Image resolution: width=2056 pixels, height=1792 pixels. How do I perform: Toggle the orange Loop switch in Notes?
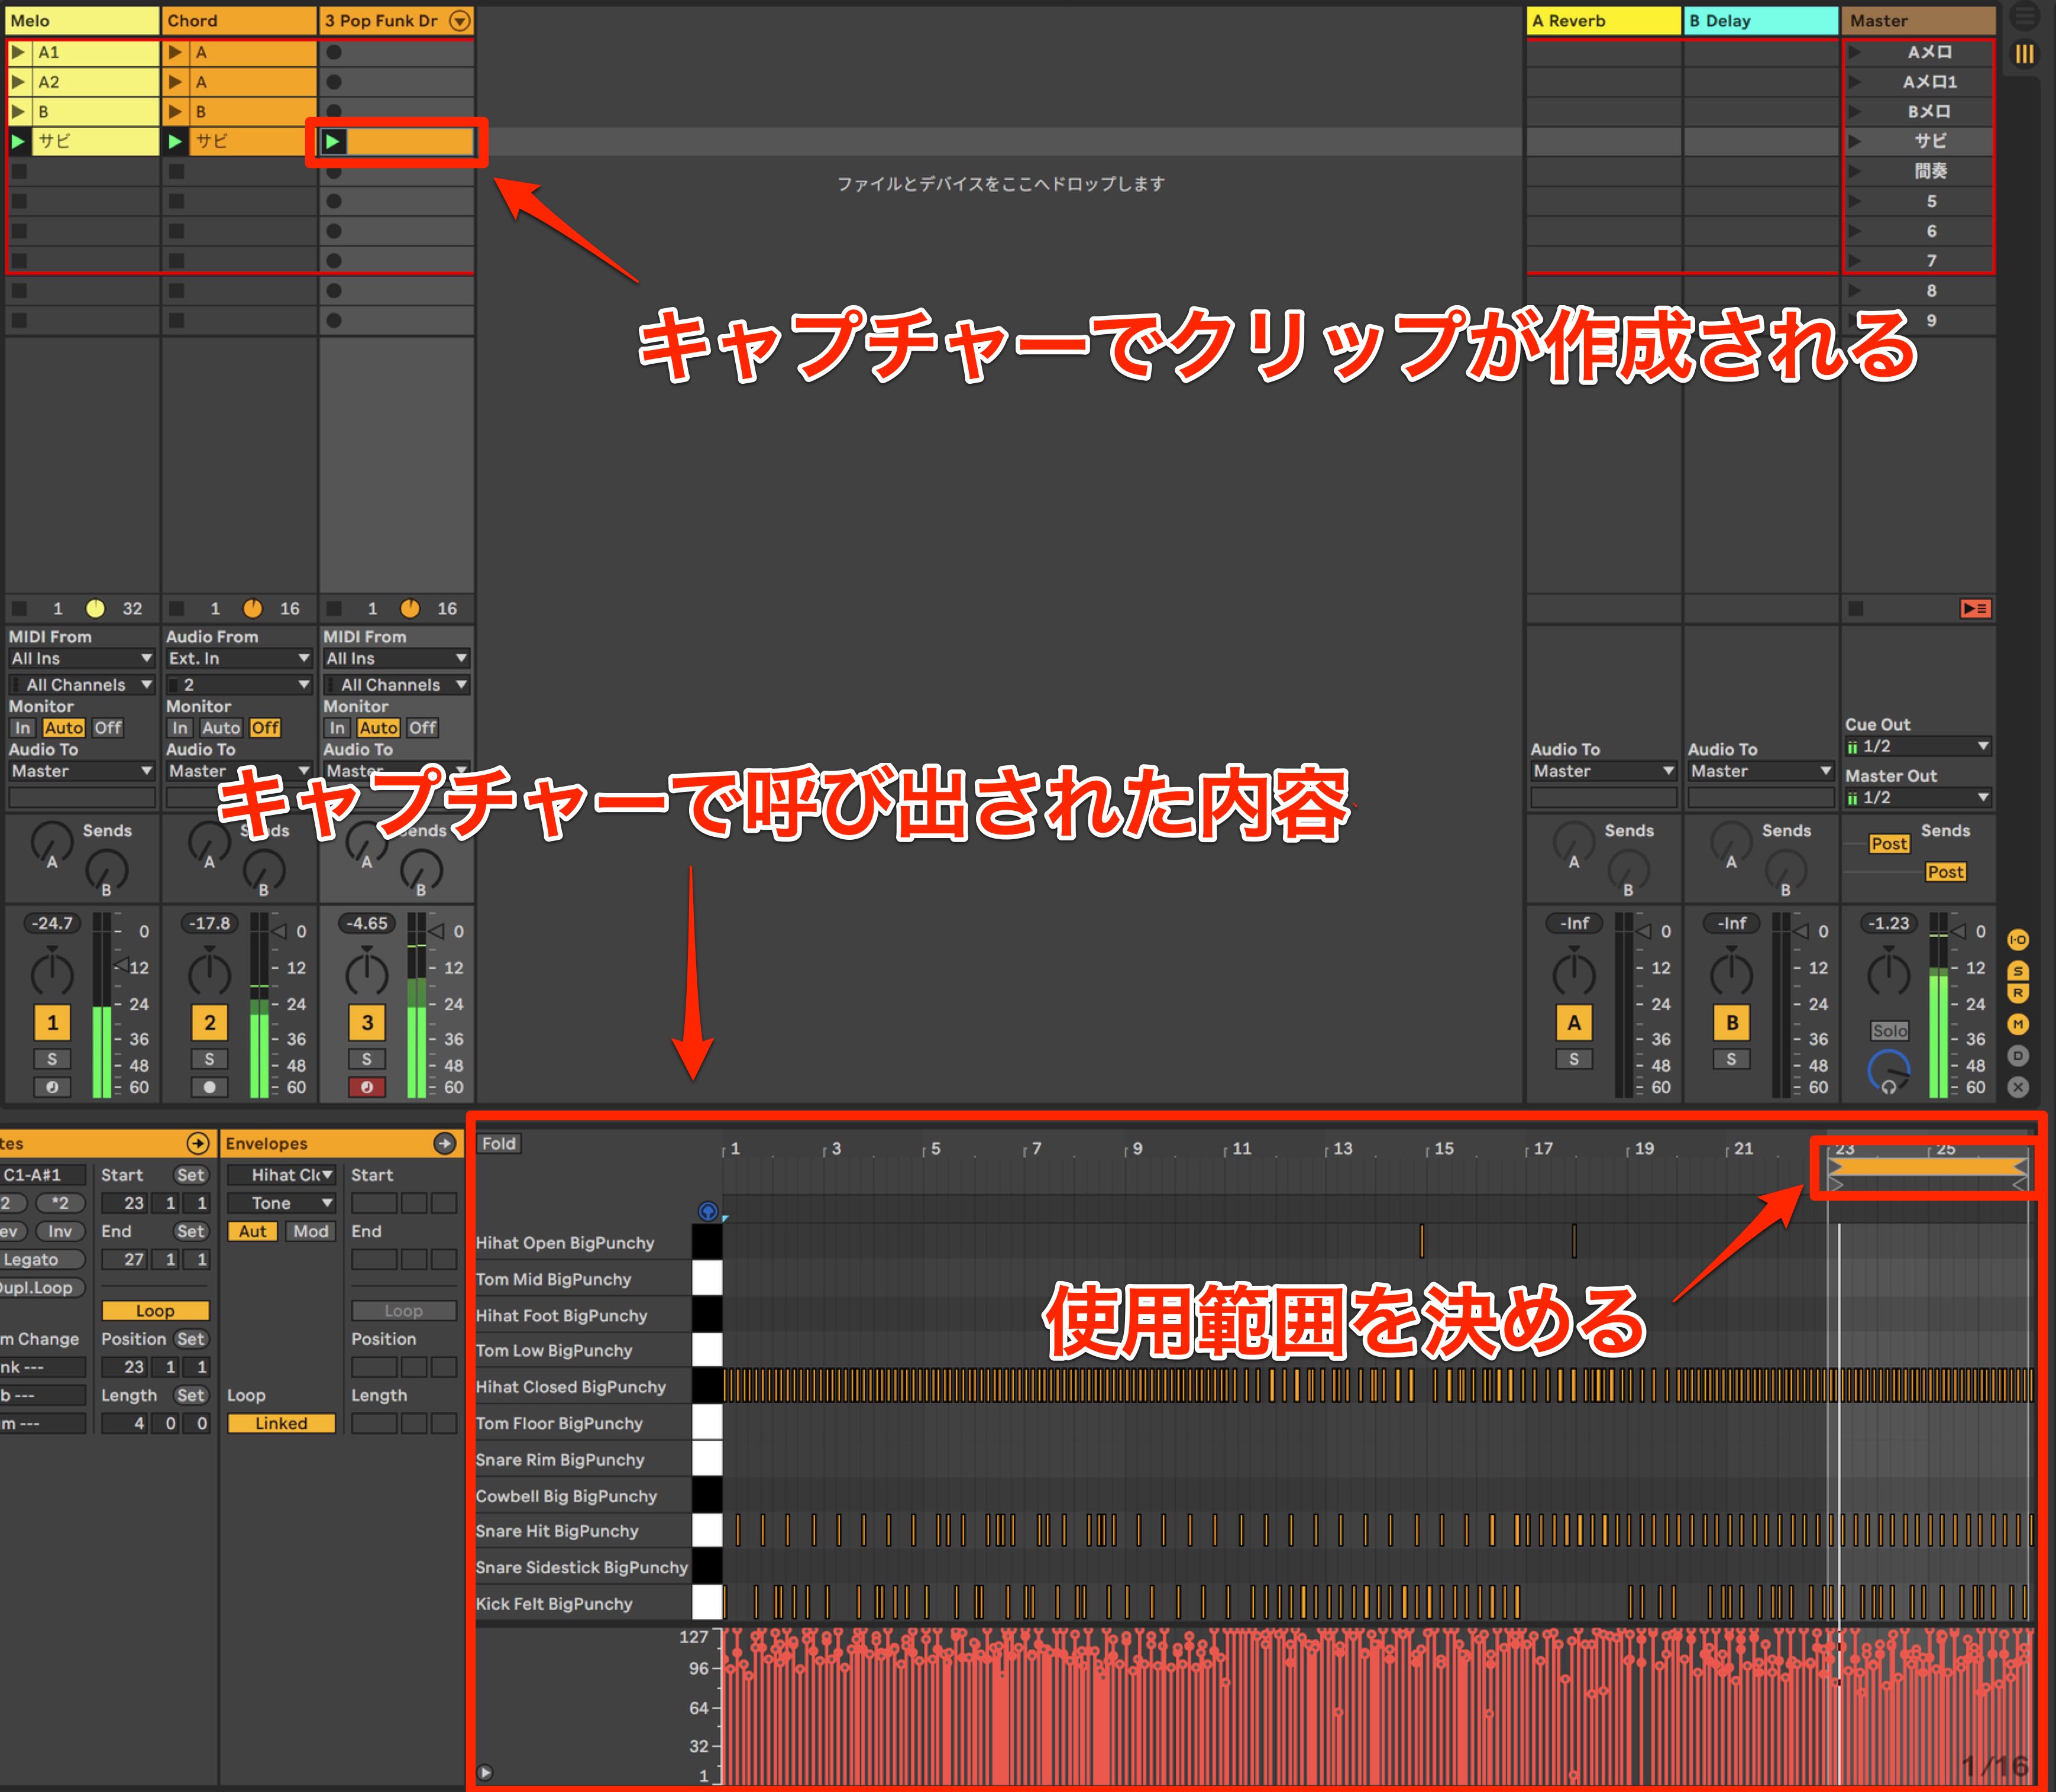(155, 1310)
